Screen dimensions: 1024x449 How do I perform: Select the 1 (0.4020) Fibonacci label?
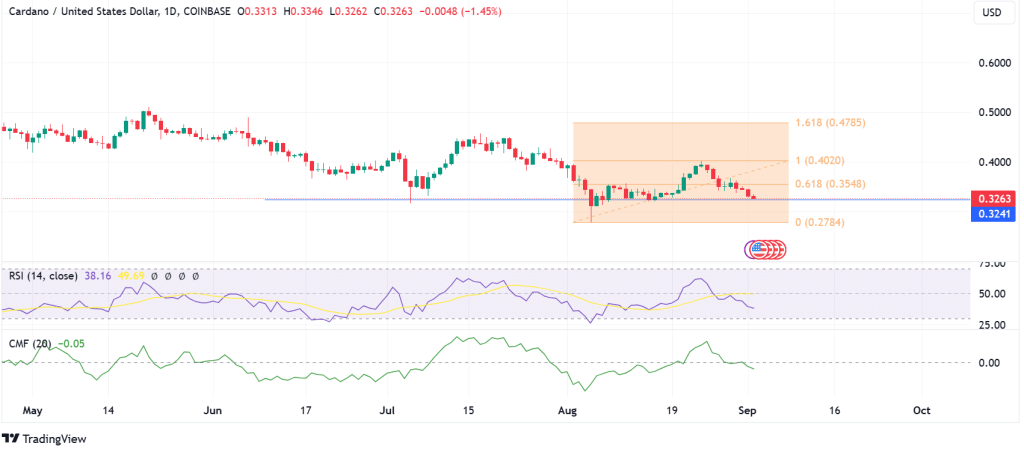click(x=820, y=161)
